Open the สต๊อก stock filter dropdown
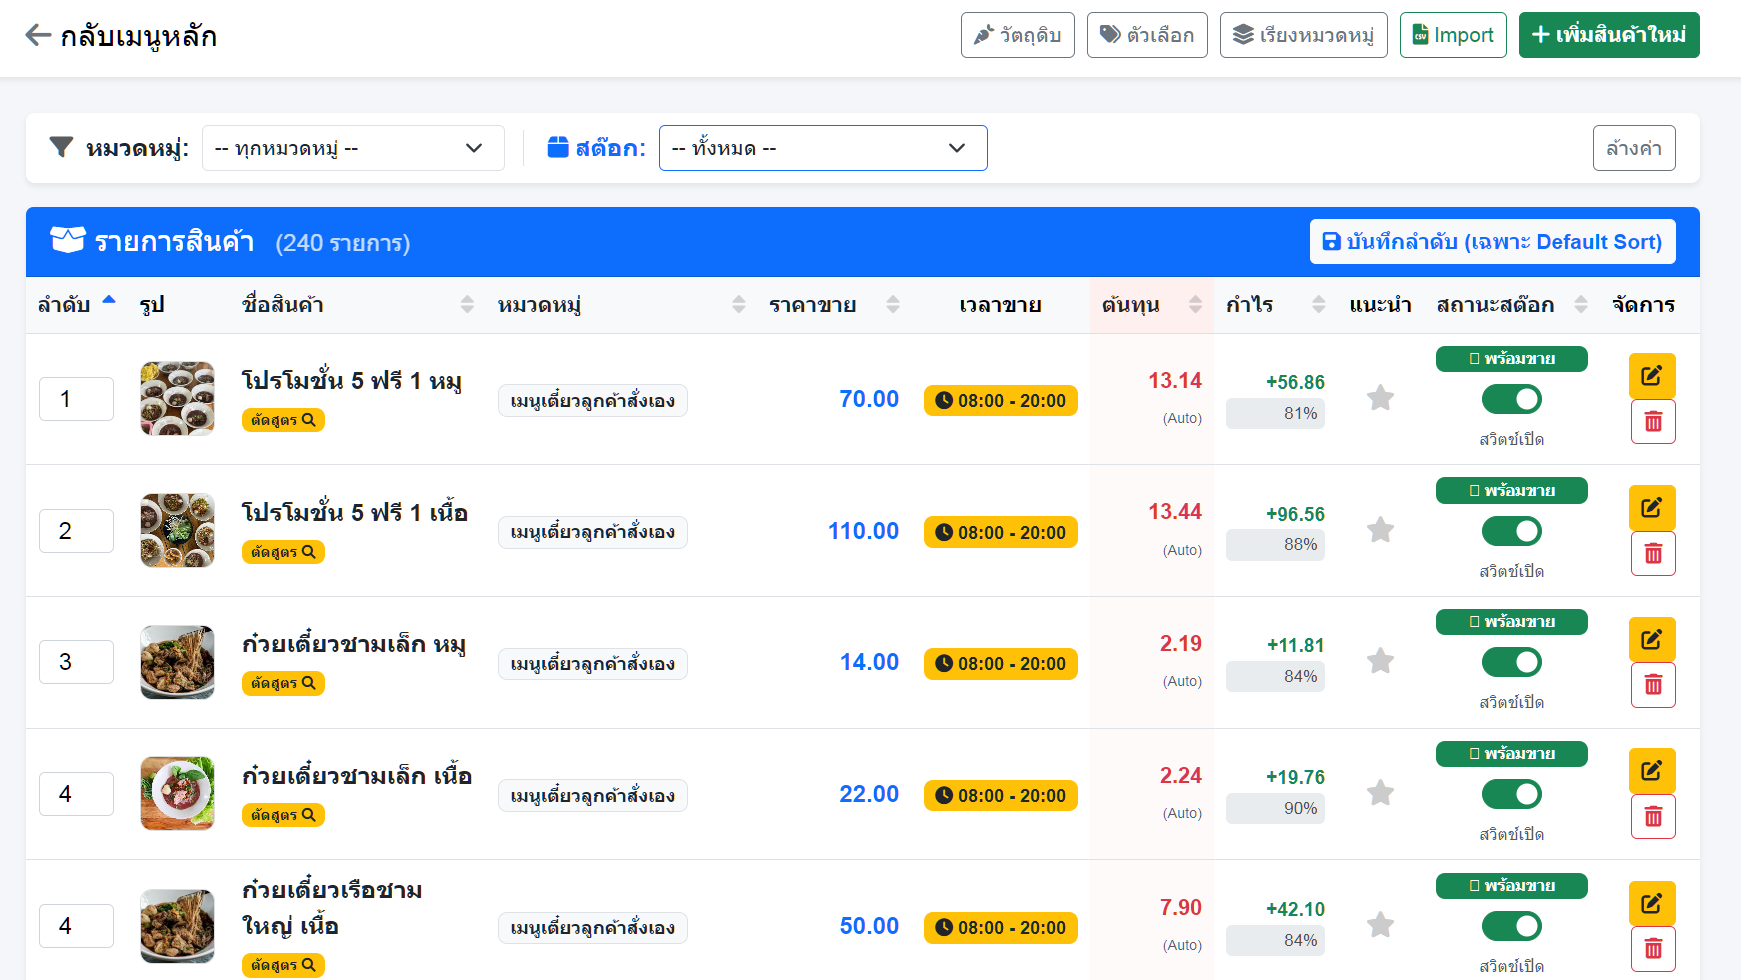The height and width of the screenshot is (980, 1741). point(823,148)
